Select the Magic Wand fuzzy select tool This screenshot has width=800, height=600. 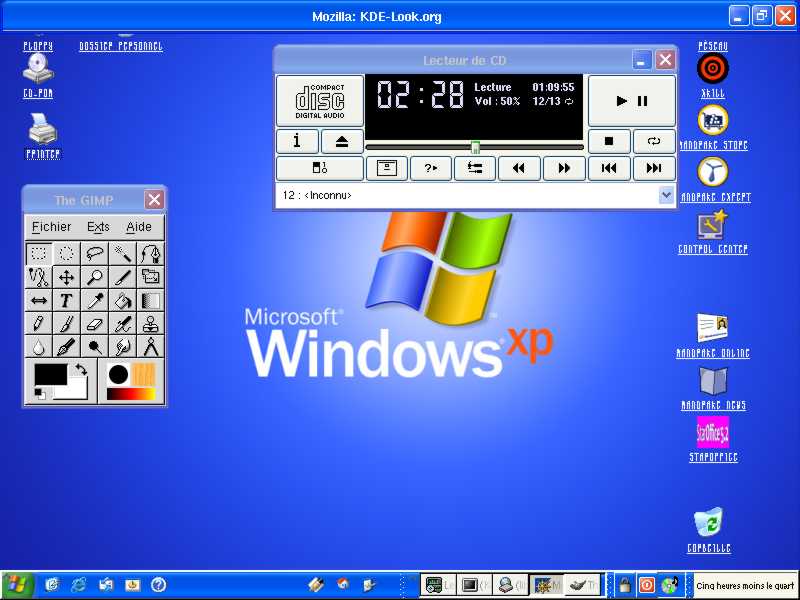(x=122, y=254)
